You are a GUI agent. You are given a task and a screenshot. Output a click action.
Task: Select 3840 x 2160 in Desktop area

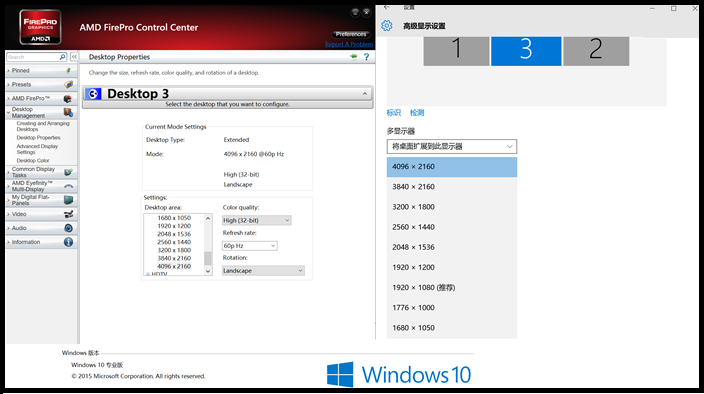click(174, 258)
